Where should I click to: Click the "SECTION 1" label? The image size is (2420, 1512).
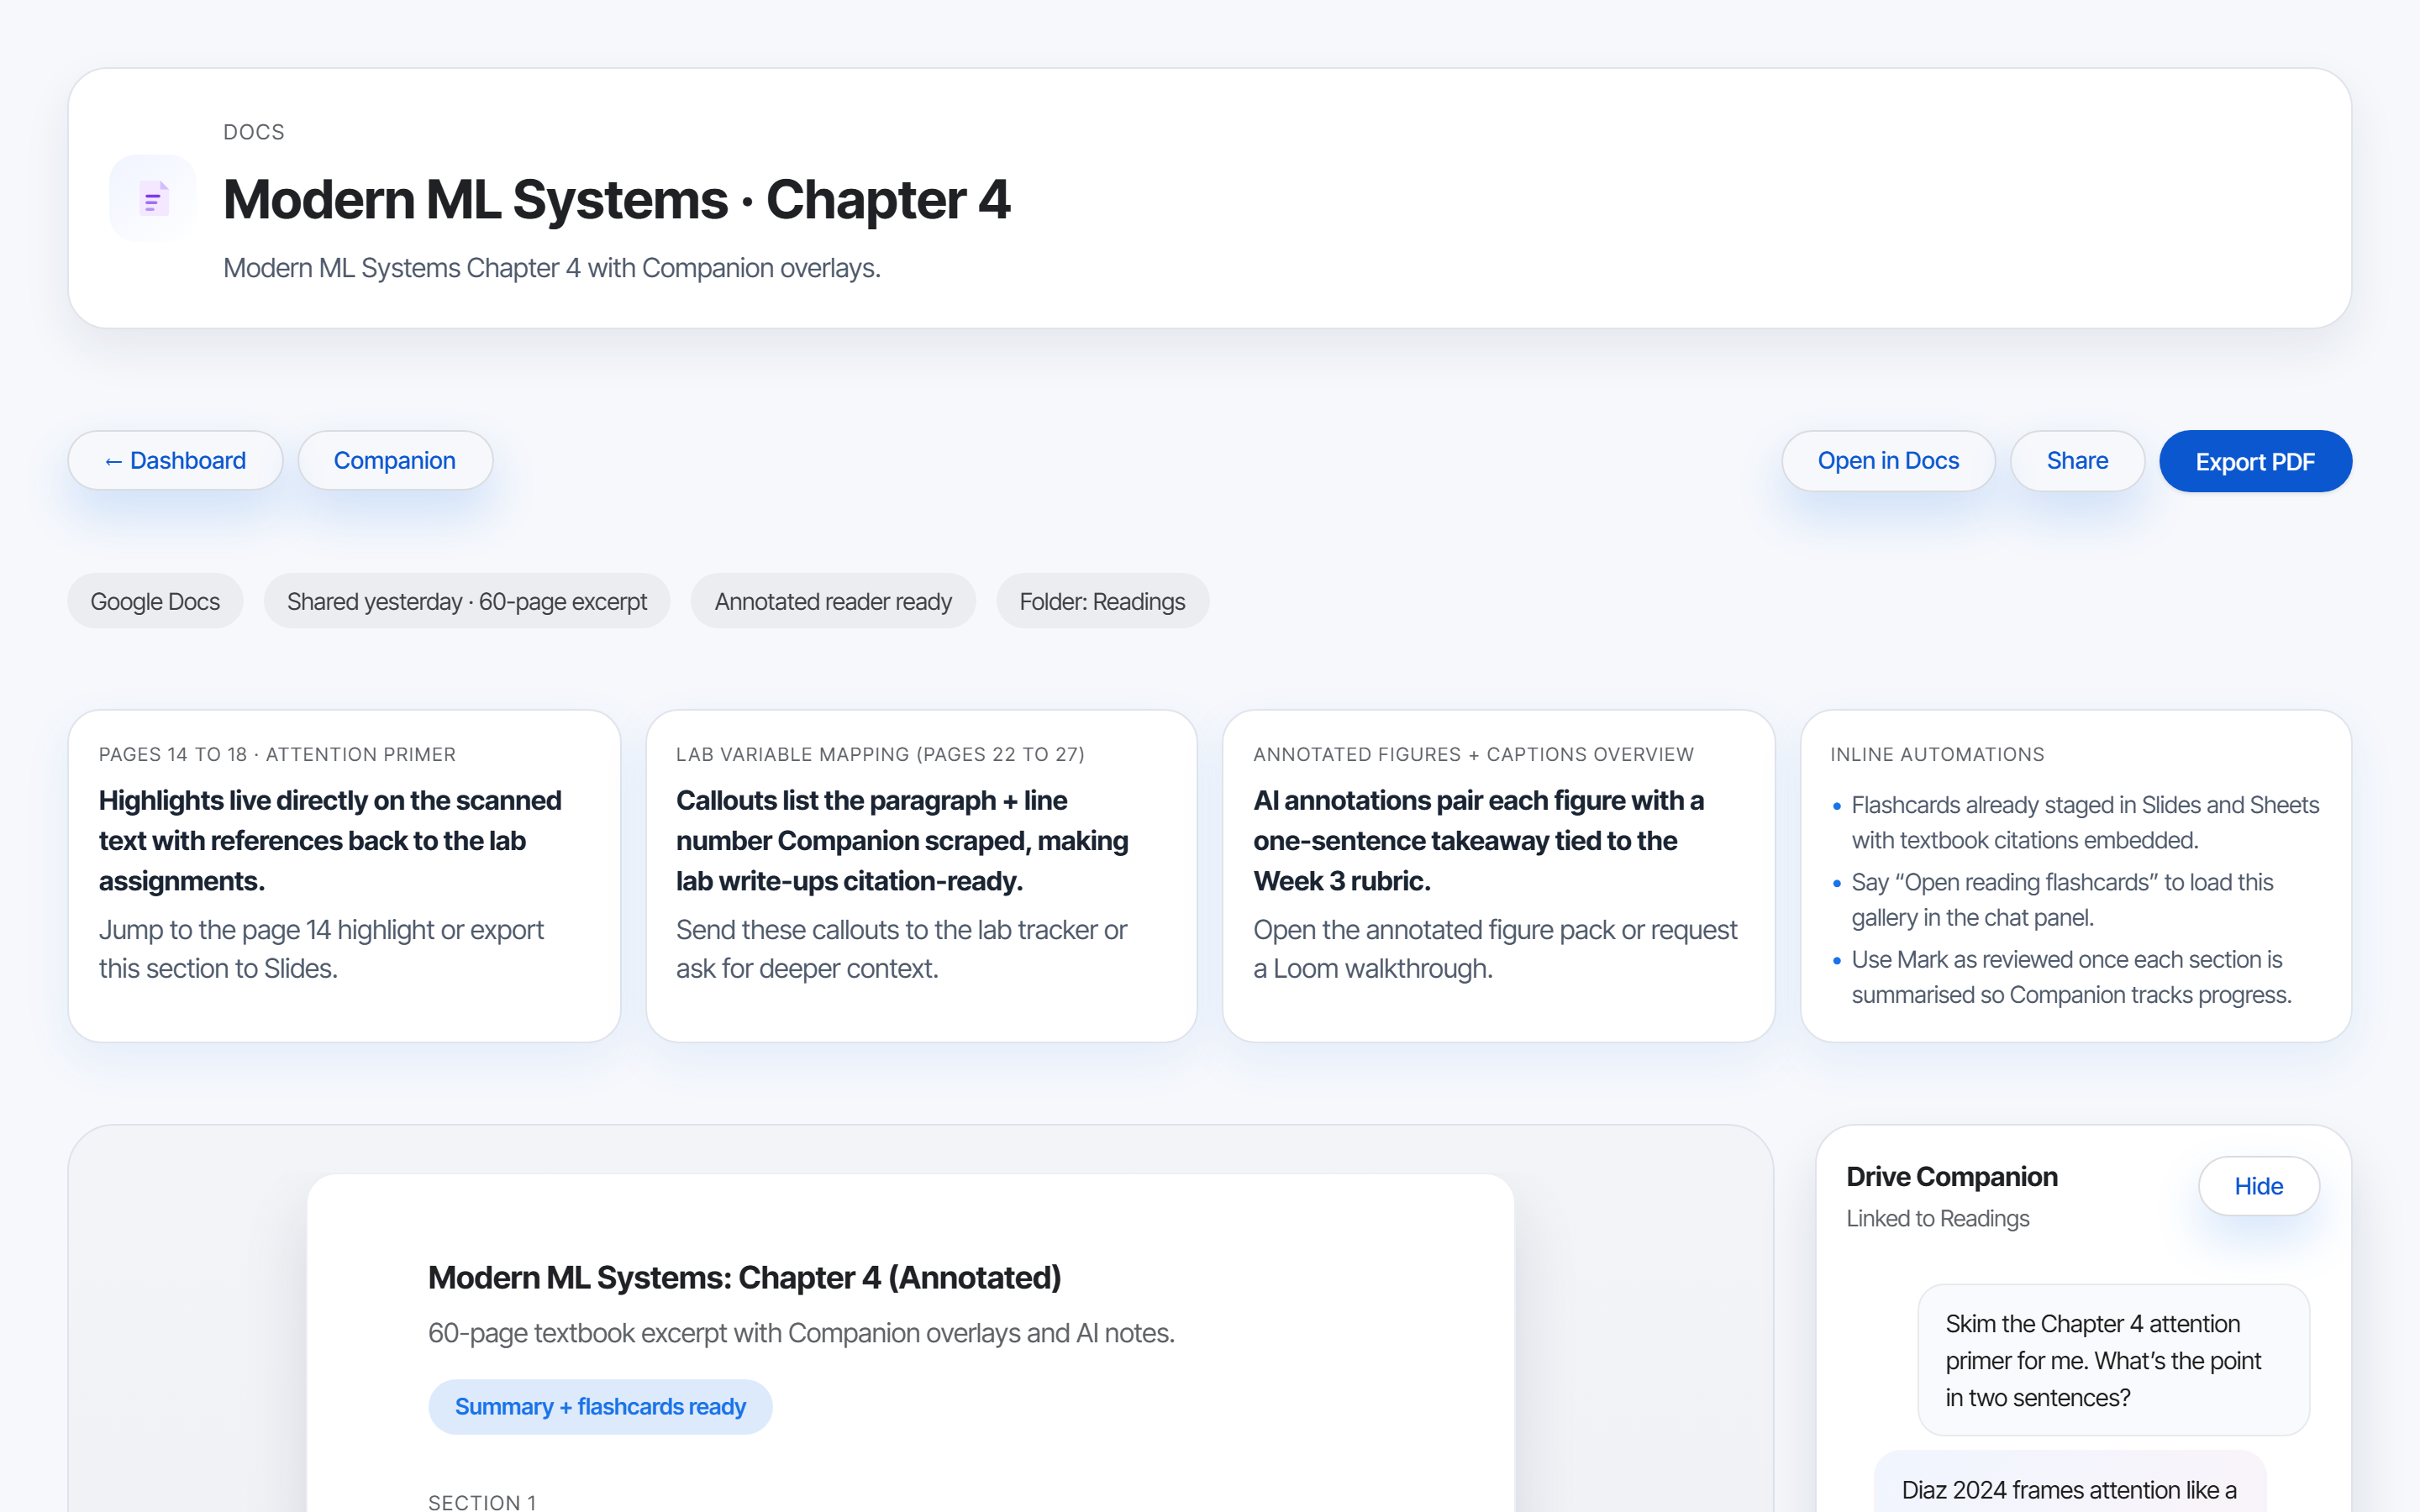coord(482,1501)
